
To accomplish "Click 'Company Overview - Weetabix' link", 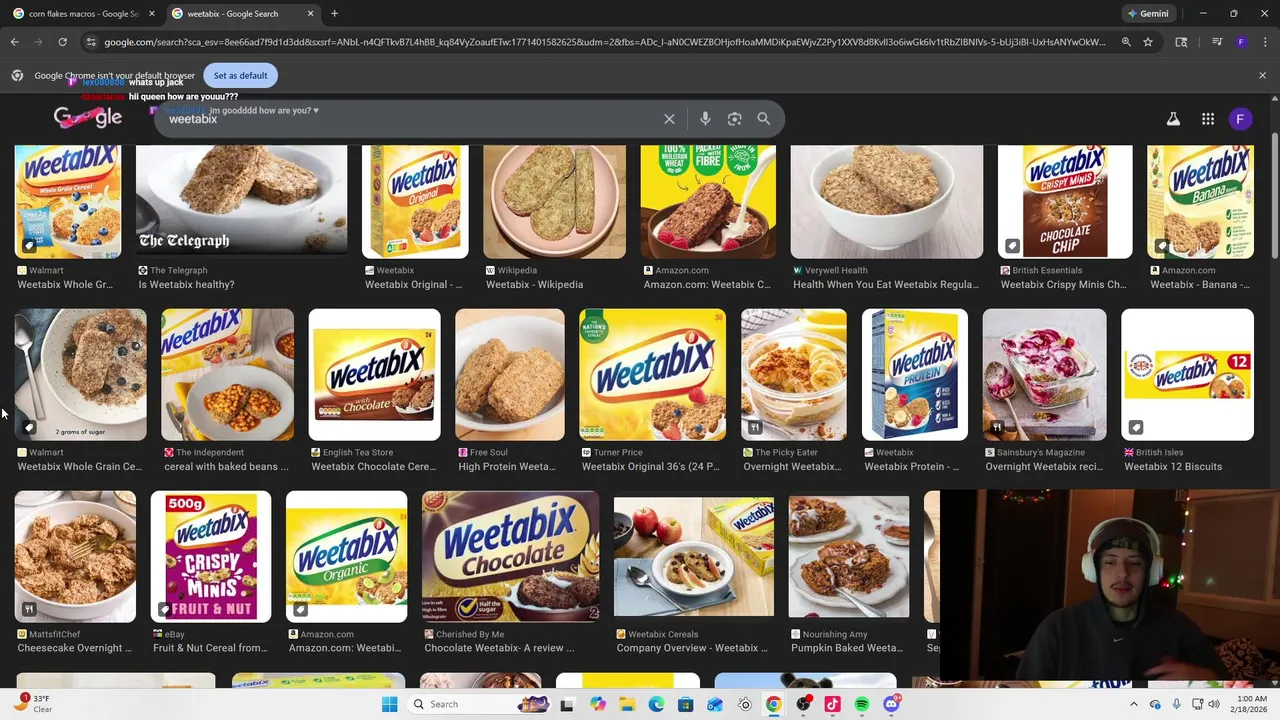I will tap(692, 648).
